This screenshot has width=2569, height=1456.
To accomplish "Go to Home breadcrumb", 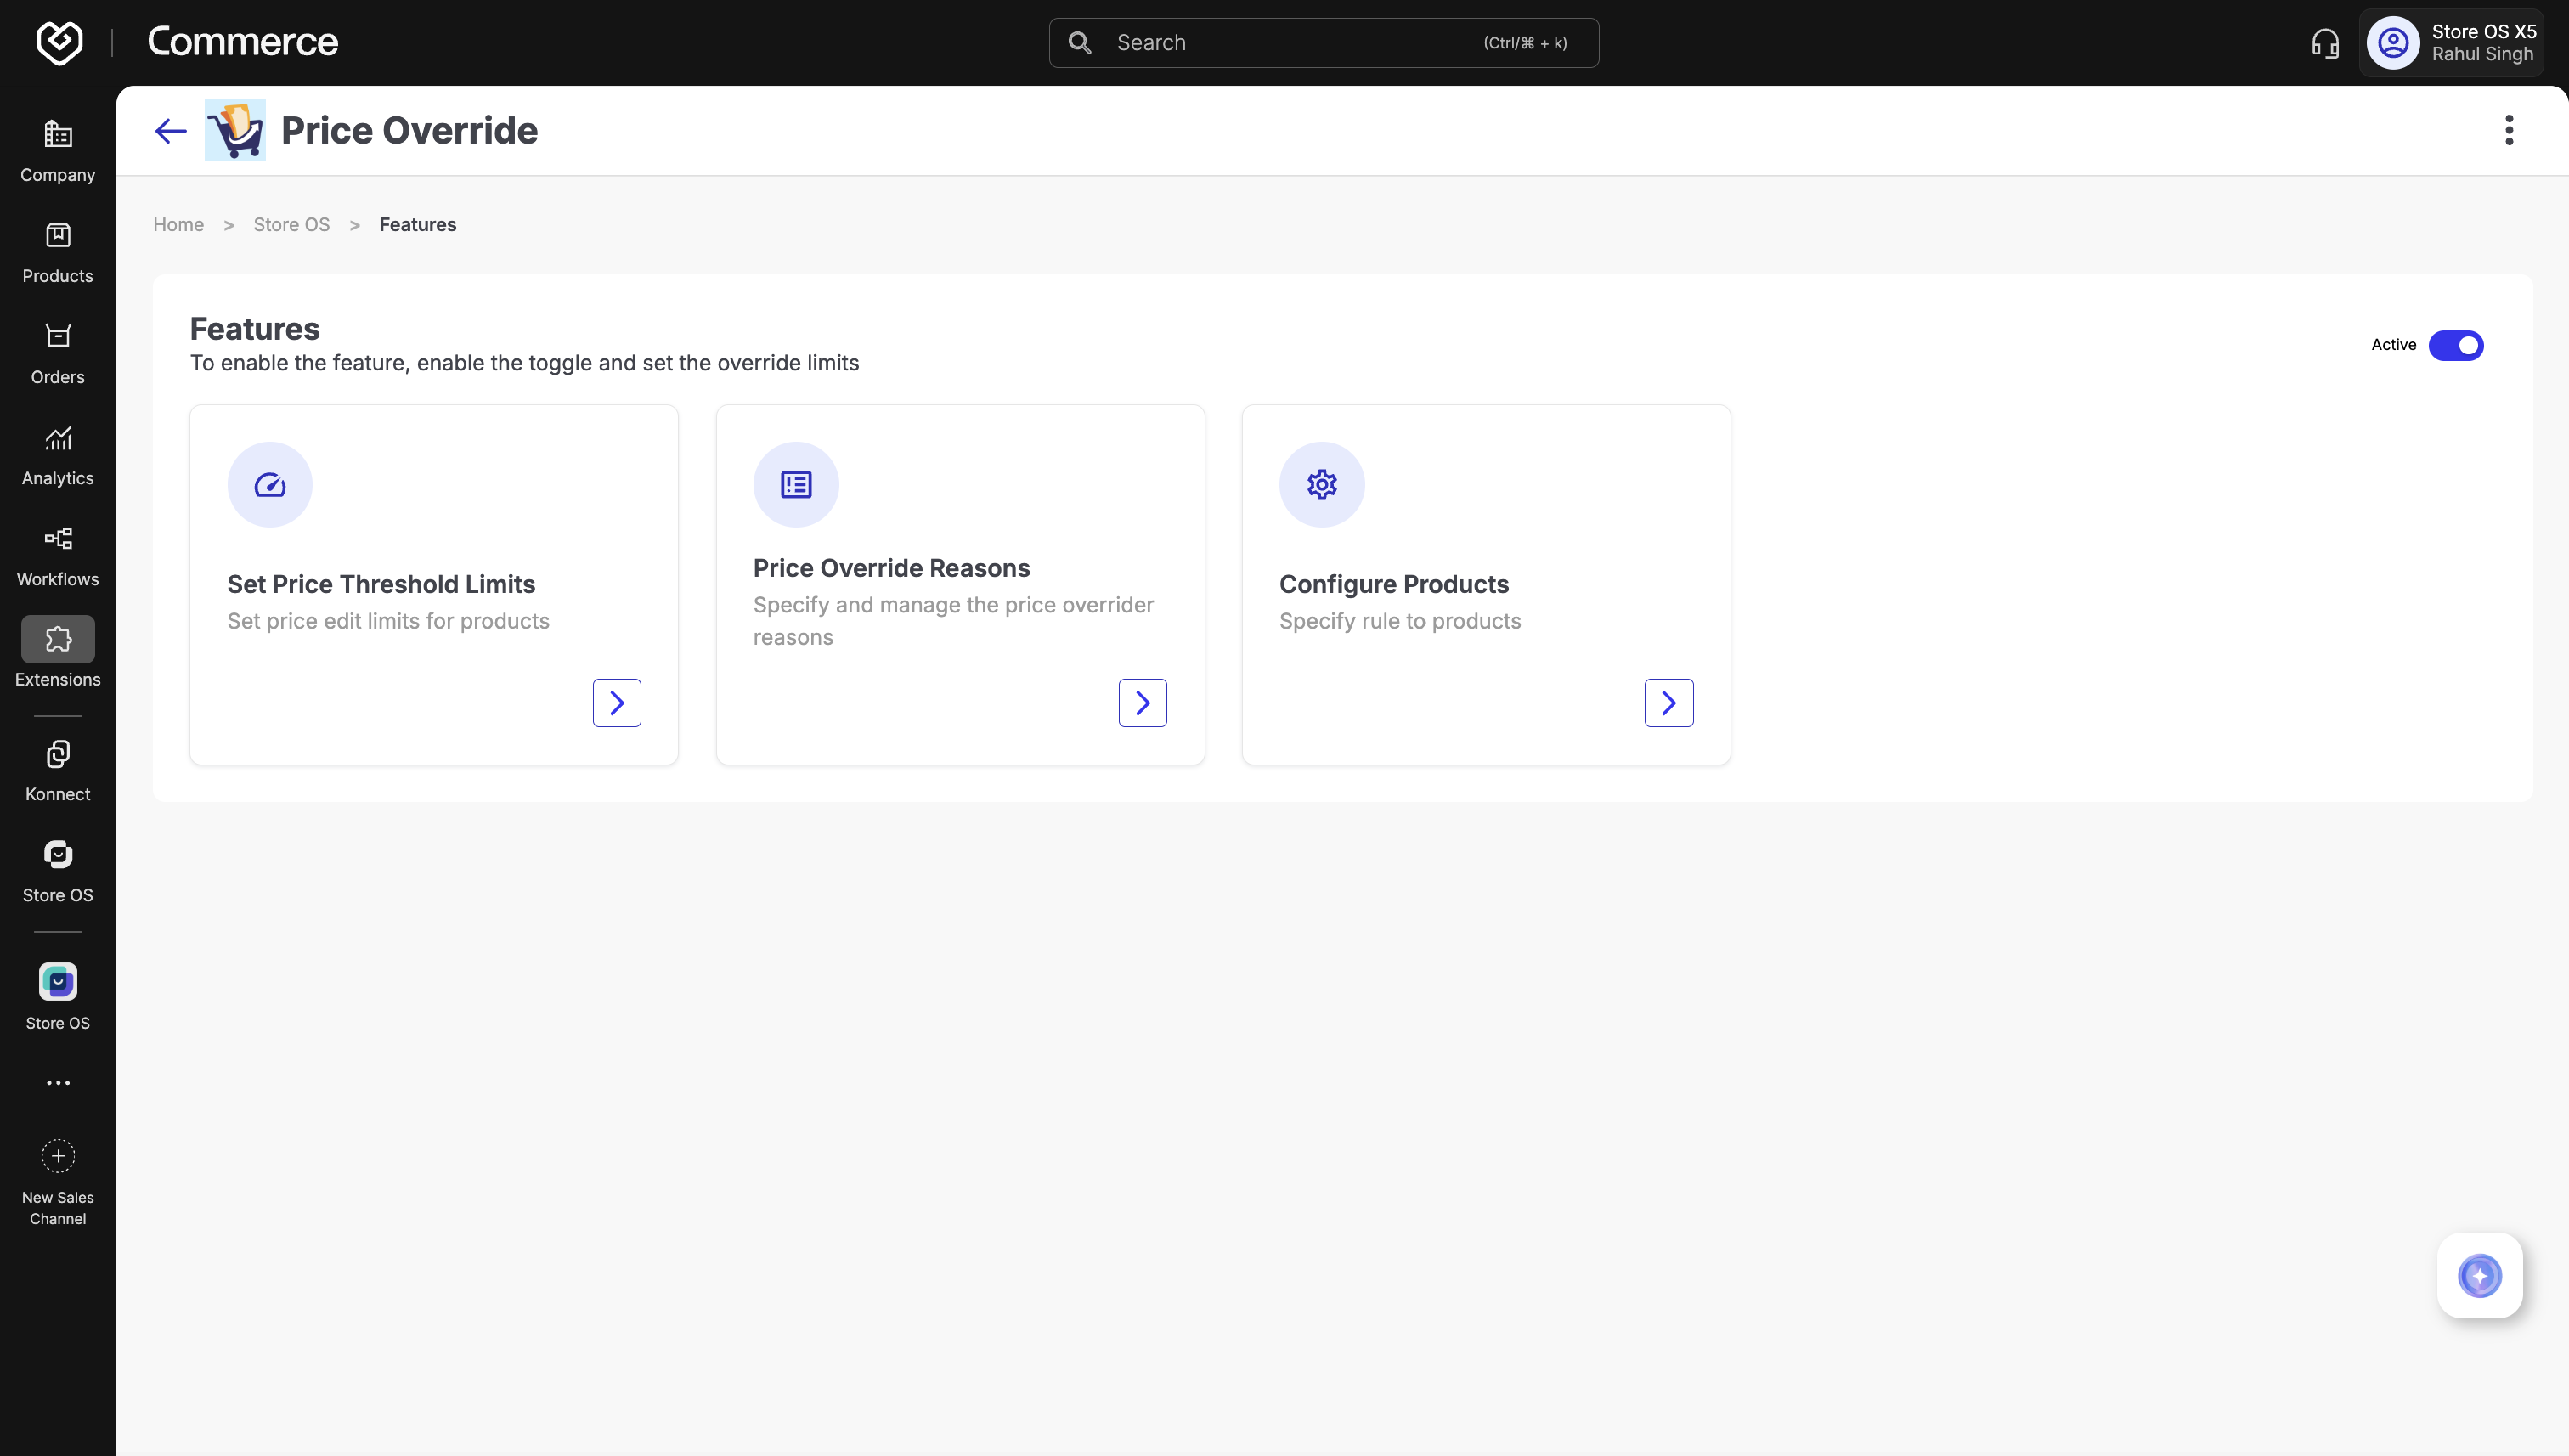I will [178, 225].
